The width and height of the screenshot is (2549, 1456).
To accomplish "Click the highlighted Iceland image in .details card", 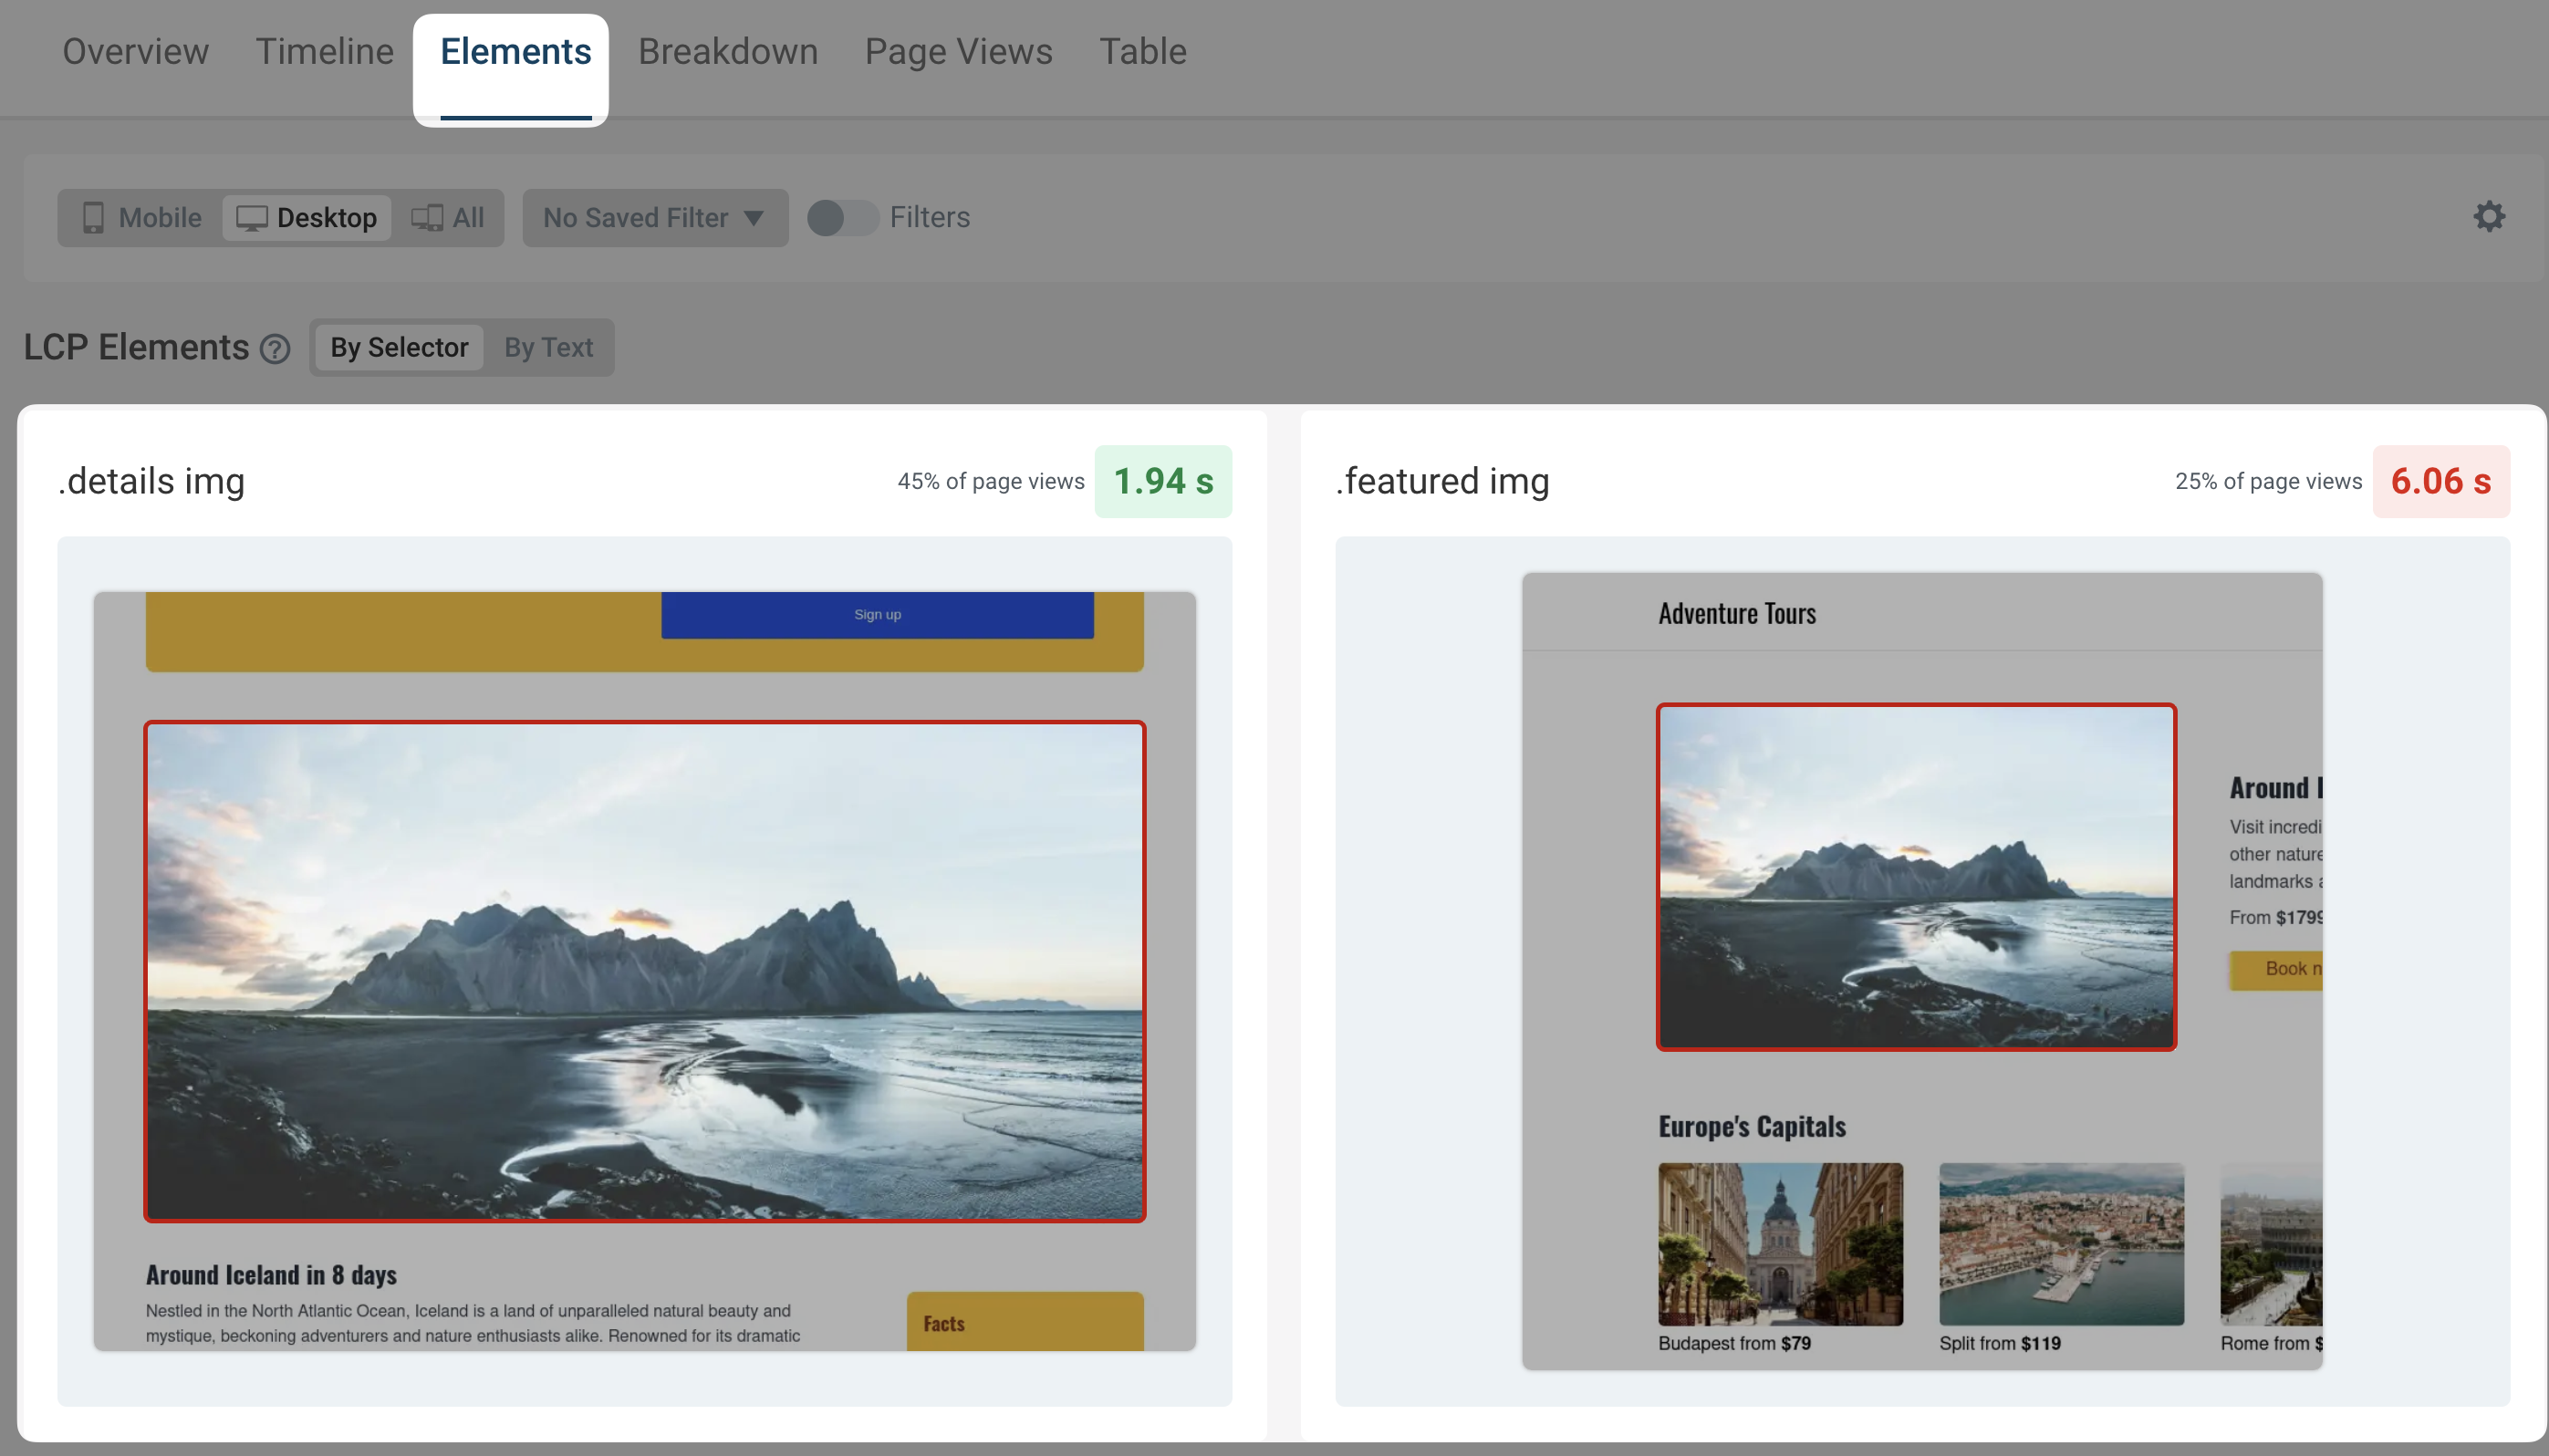I will tap(645, 971).
